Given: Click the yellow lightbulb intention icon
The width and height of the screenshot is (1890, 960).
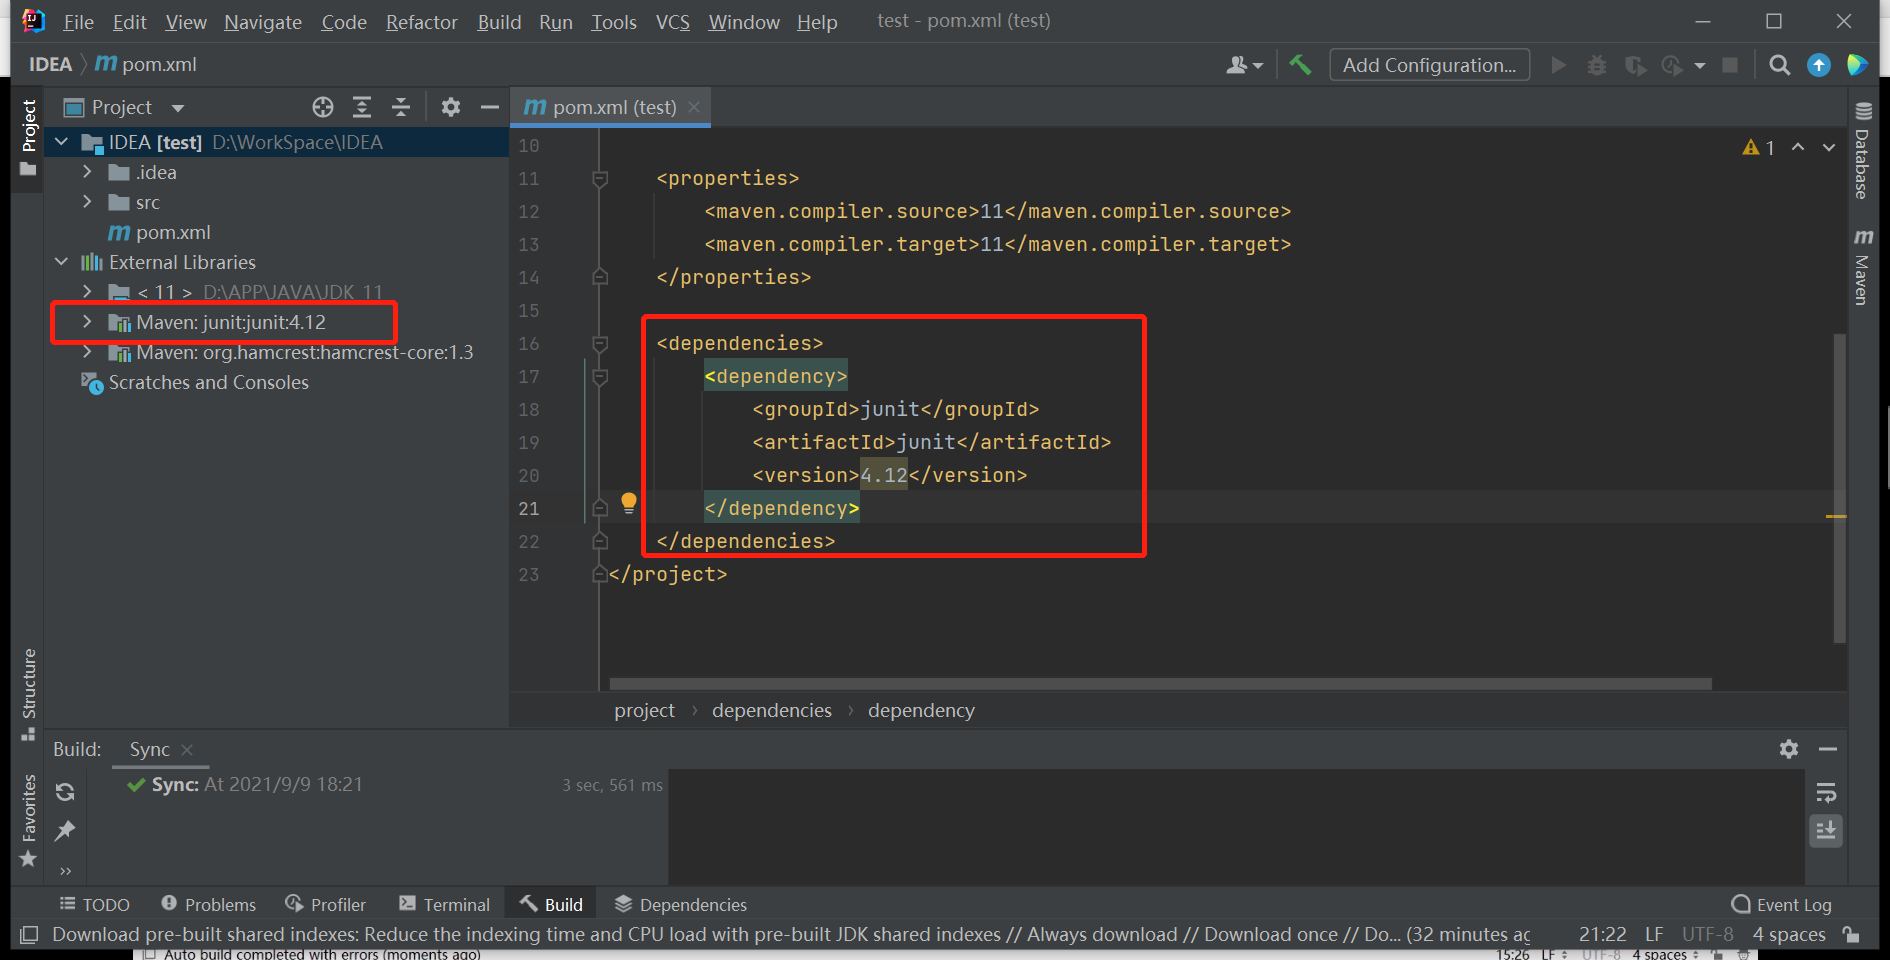Looking at the screenshot, I should [628, 502].
